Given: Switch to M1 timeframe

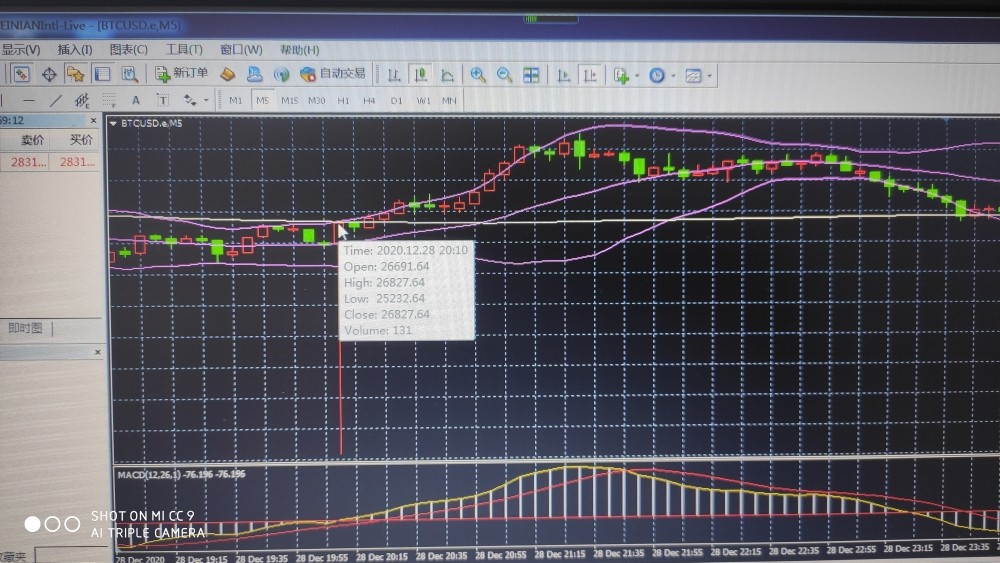Looking at the screenshot, I should [235, 101].
